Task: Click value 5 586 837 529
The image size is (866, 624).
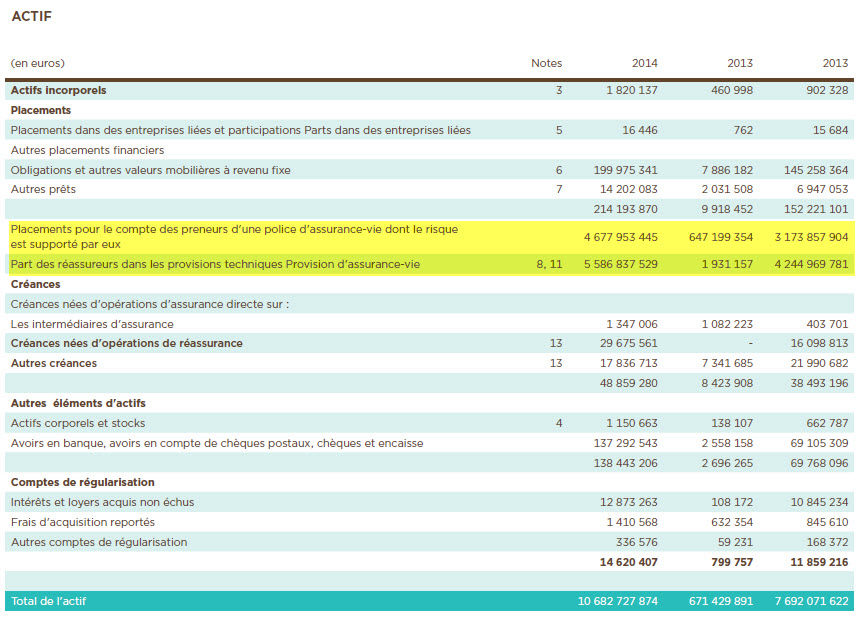Action: 621,265
